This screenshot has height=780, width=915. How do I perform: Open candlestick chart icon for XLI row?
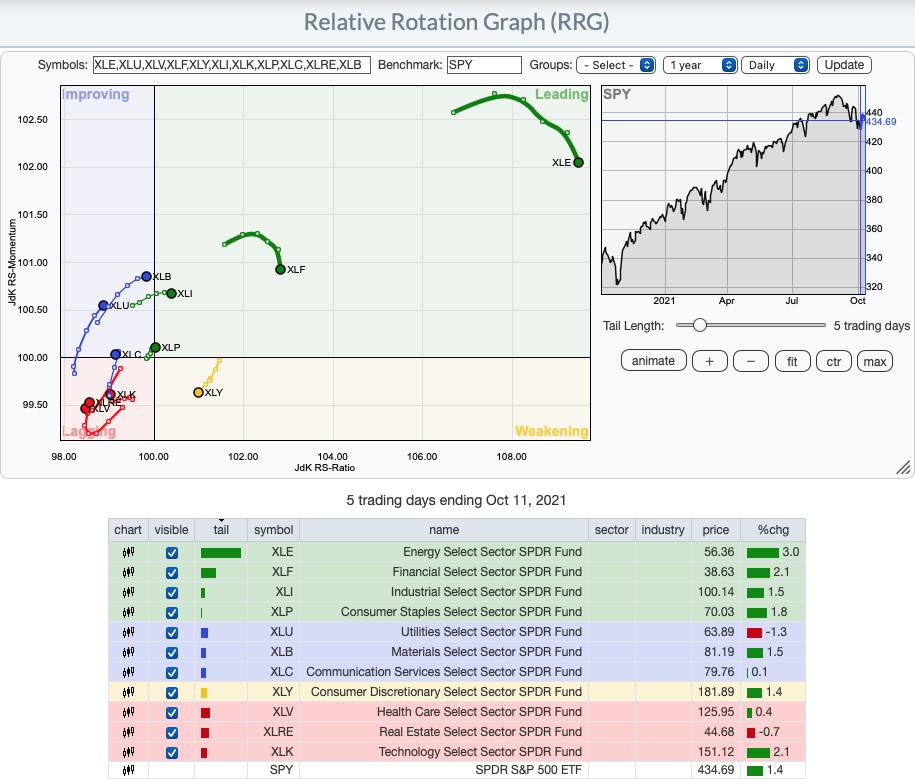(128, 592)
